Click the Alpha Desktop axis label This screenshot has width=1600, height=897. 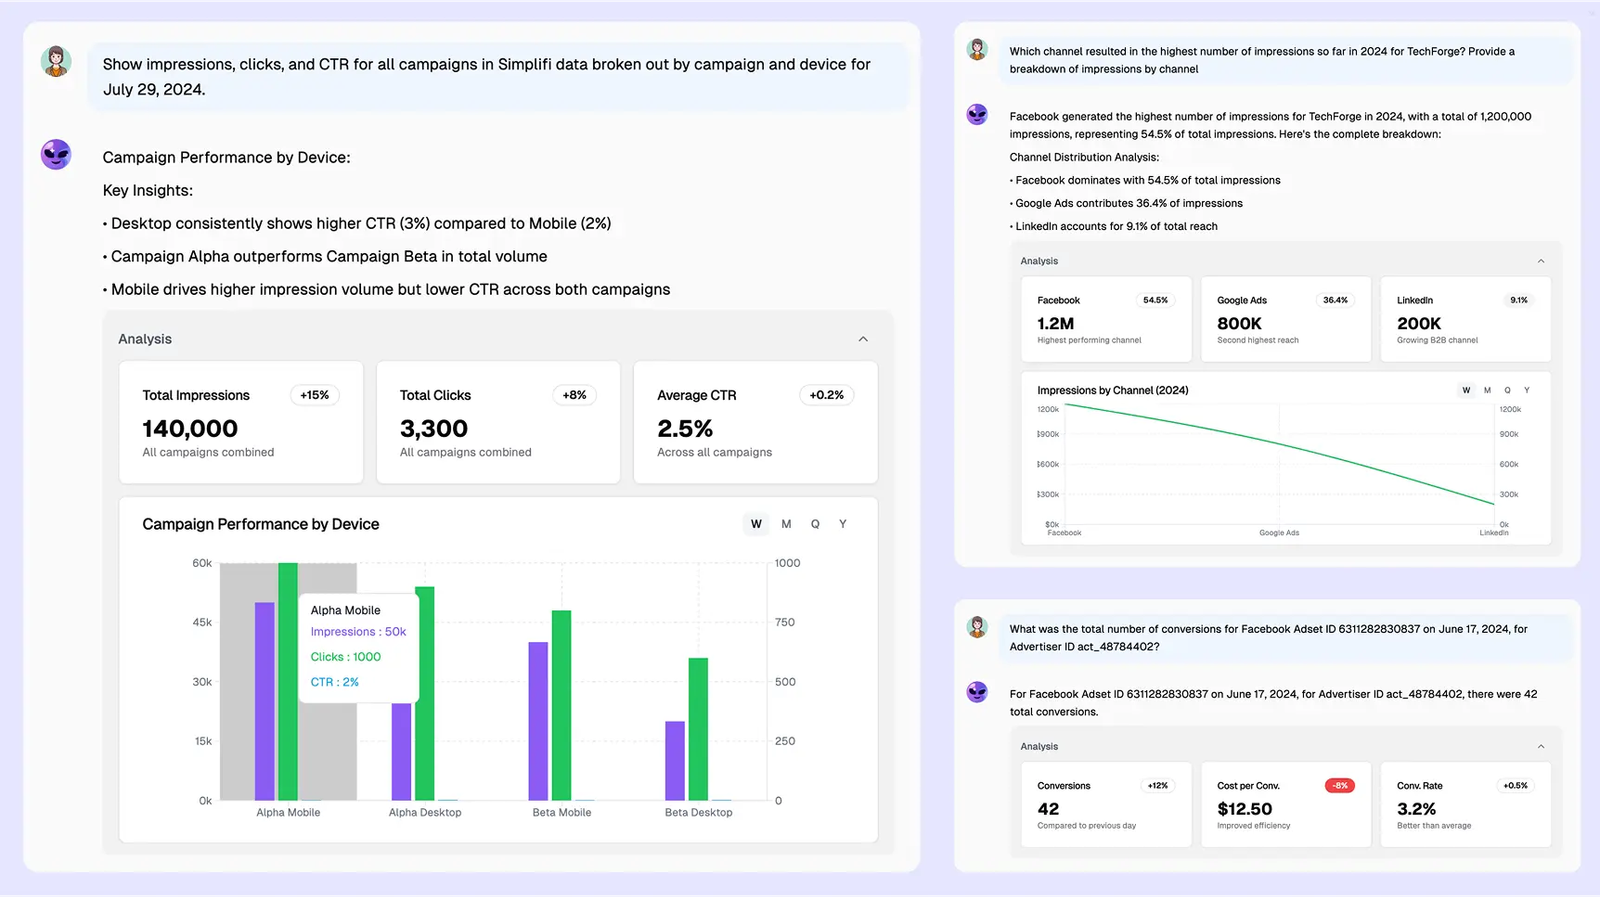pyautogui.click(x=425, y=813)
